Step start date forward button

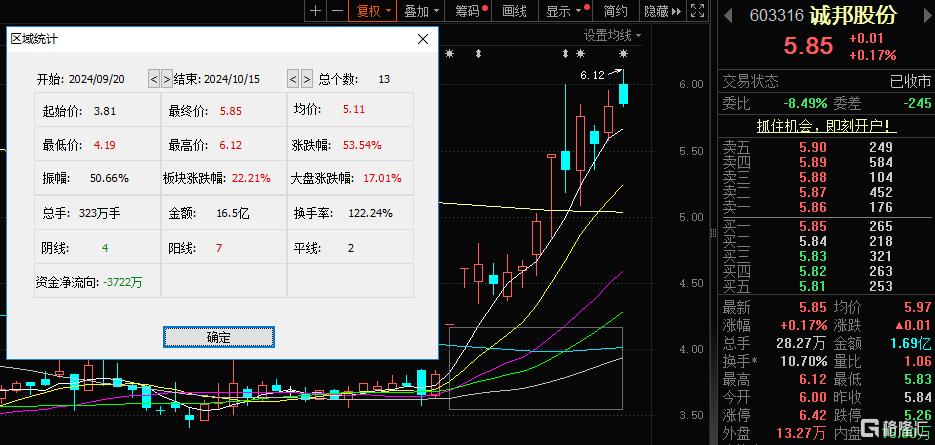(x=167, y=79)
